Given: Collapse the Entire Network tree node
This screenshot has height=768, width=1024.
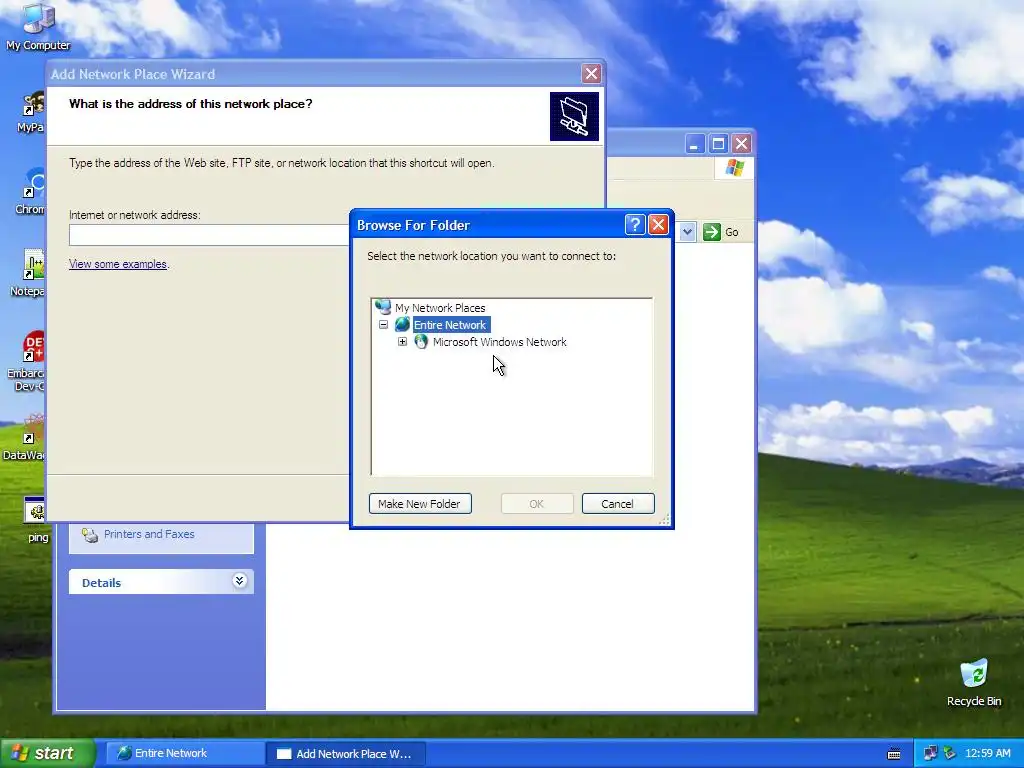Looking at the screenshot, I should click(383, 325).
